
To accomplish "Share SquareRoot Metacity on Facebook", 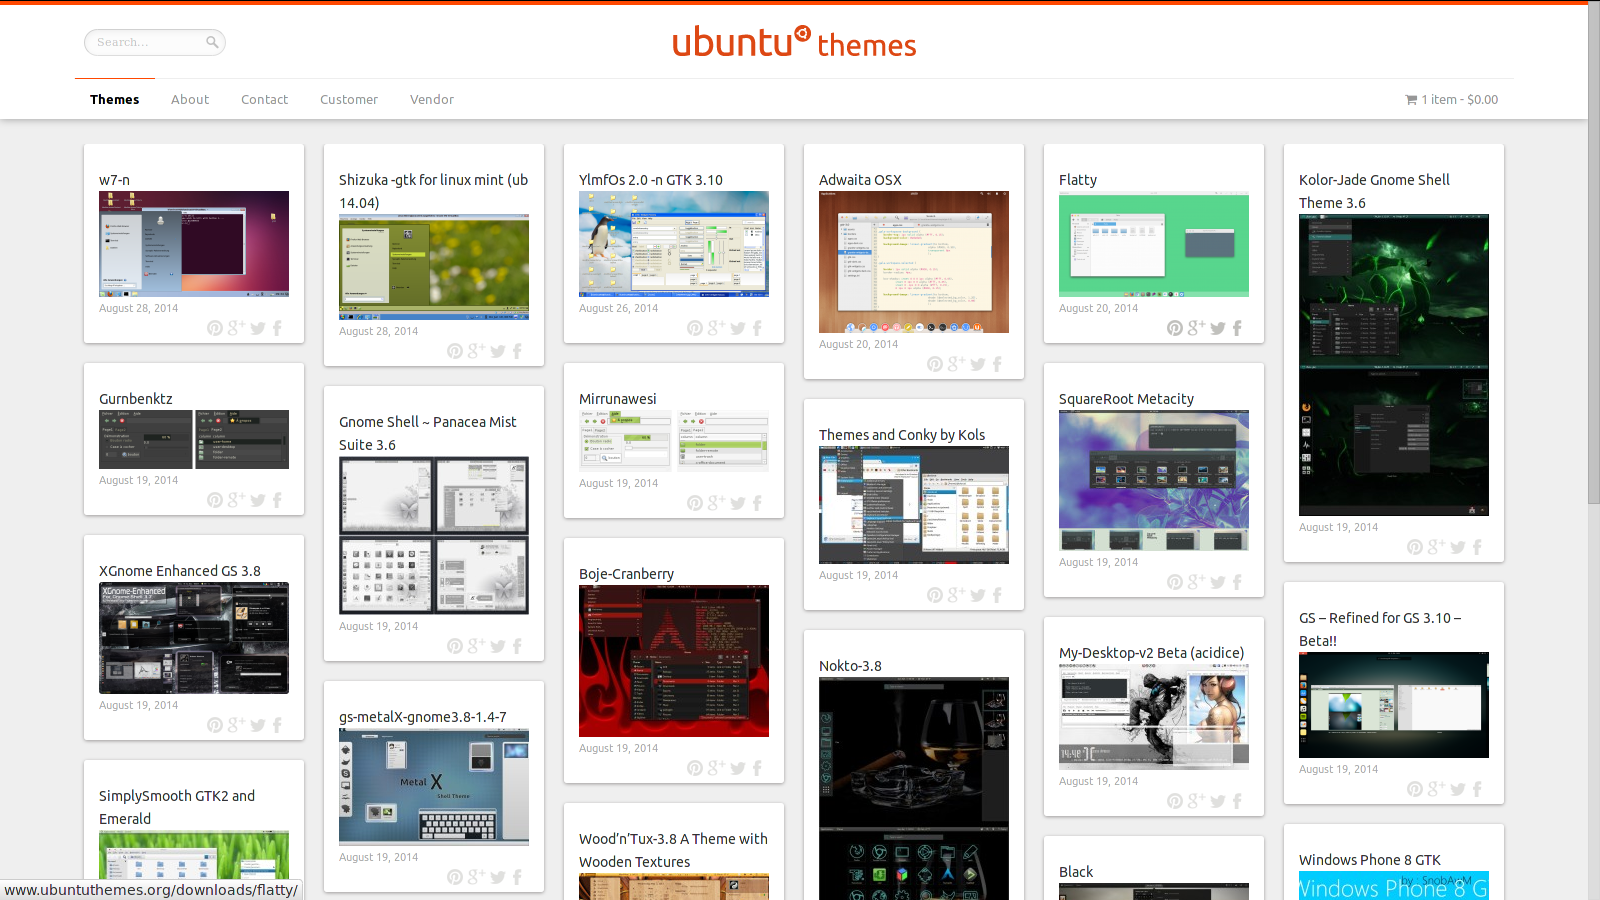I will [1237, 582].
